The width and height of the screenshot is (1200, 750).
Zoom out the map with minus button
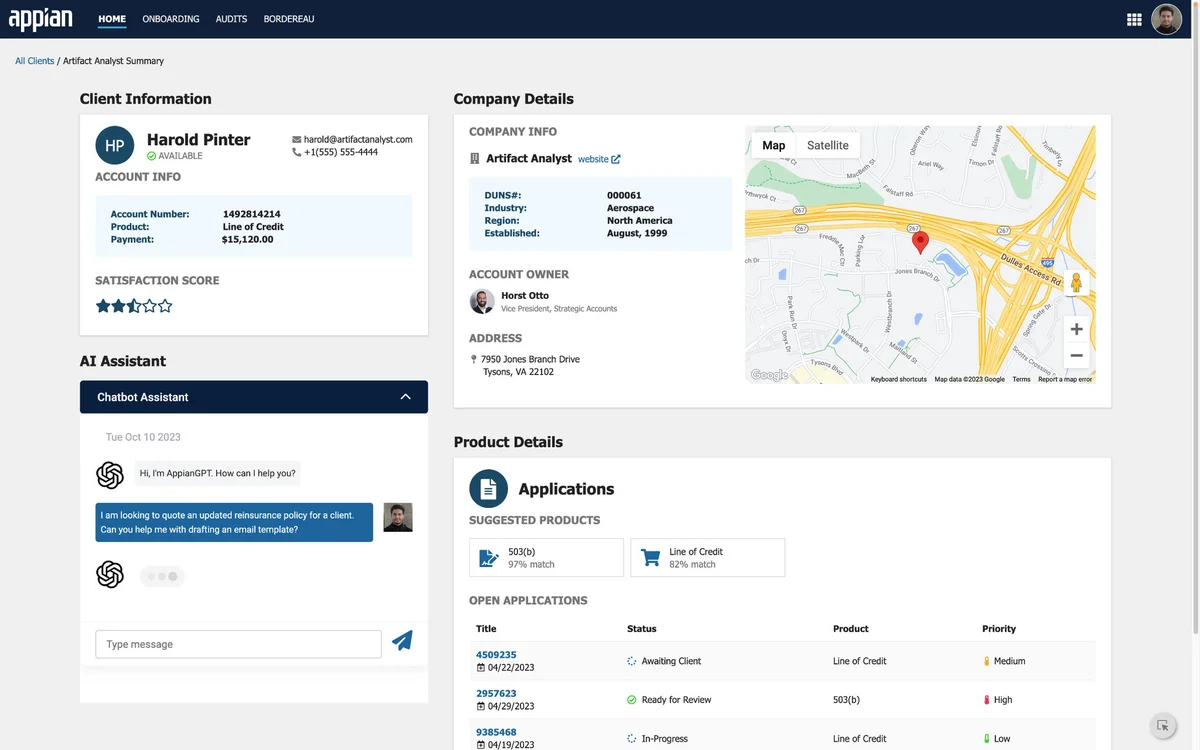click(x=1076, y=355)
